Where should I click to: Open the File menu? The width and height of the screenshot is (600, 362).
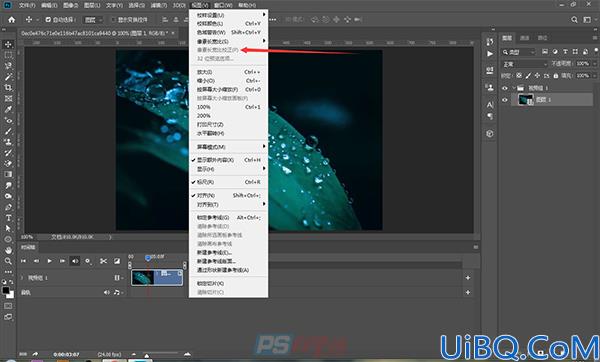pos(27,5)
